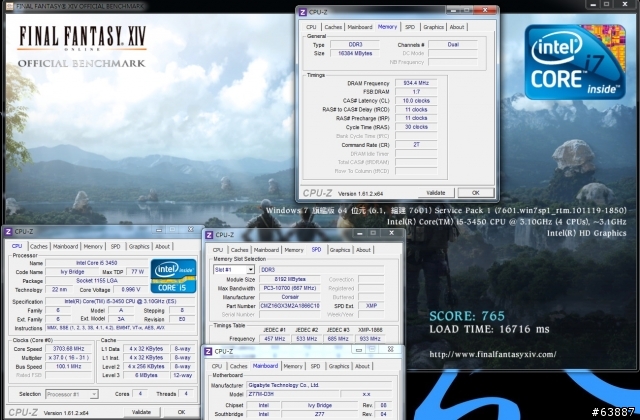The width and height of the screenshot is (640, 420).
Task: Click the Cycle Time value 30 clocks
Action: [x=416, y=127]
